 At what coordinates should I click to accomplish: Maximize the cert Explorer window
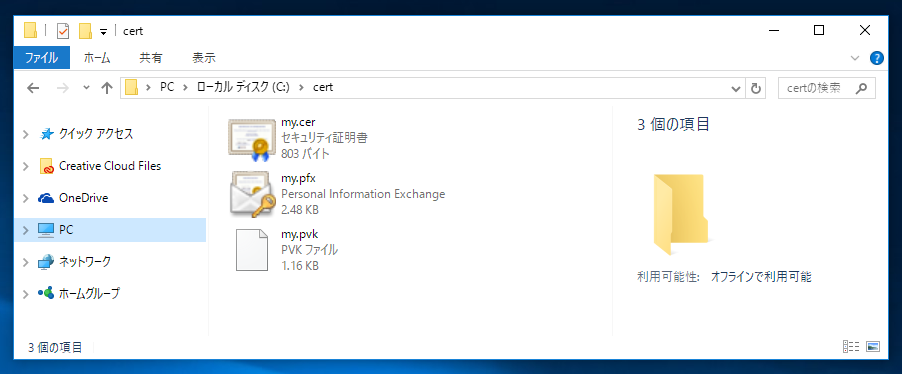point(819,30)
